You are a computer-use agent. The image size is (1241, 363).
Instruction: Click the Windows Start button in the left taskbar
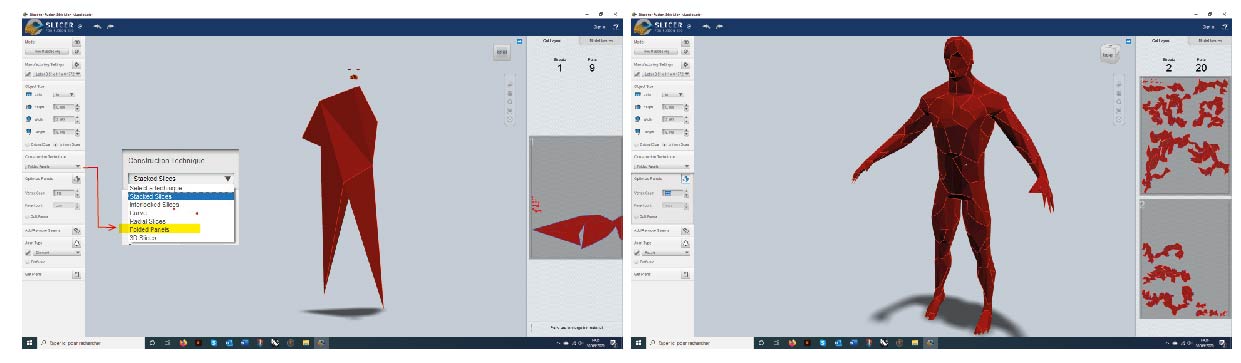pyautogui.click(x=29, y=342)
